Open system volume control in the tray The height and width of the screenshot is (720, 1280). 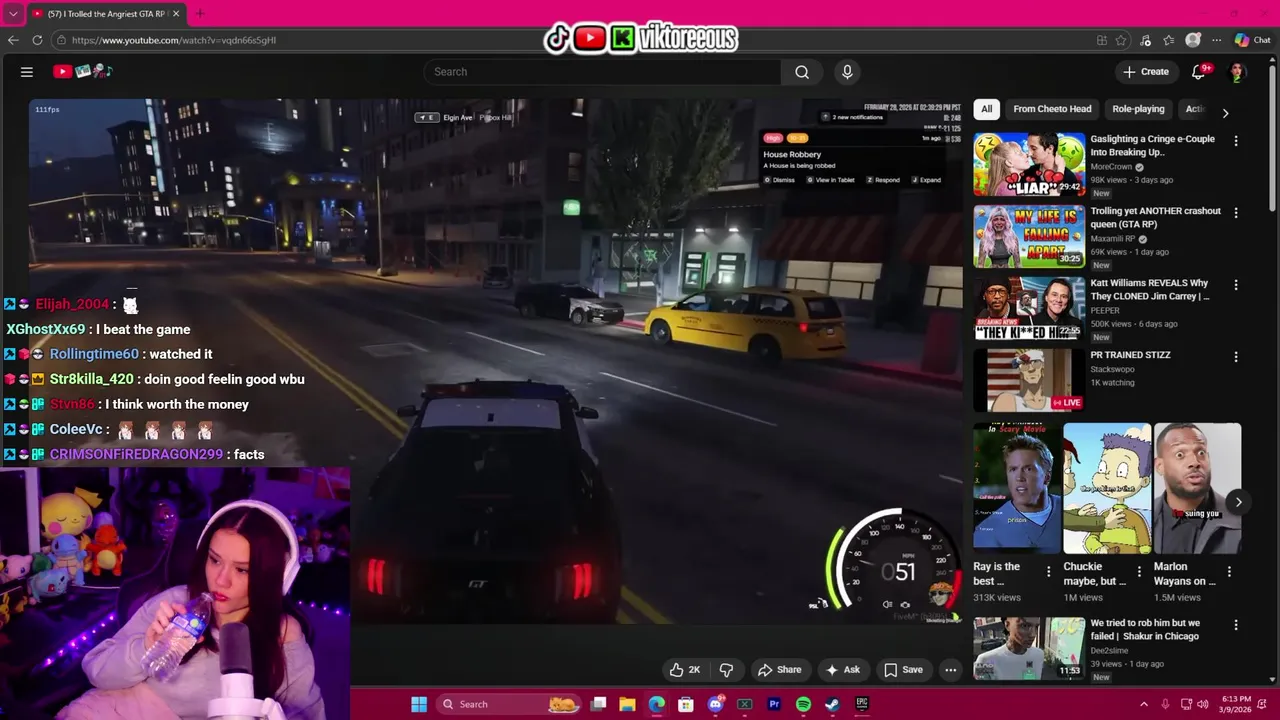(1203, 704)
